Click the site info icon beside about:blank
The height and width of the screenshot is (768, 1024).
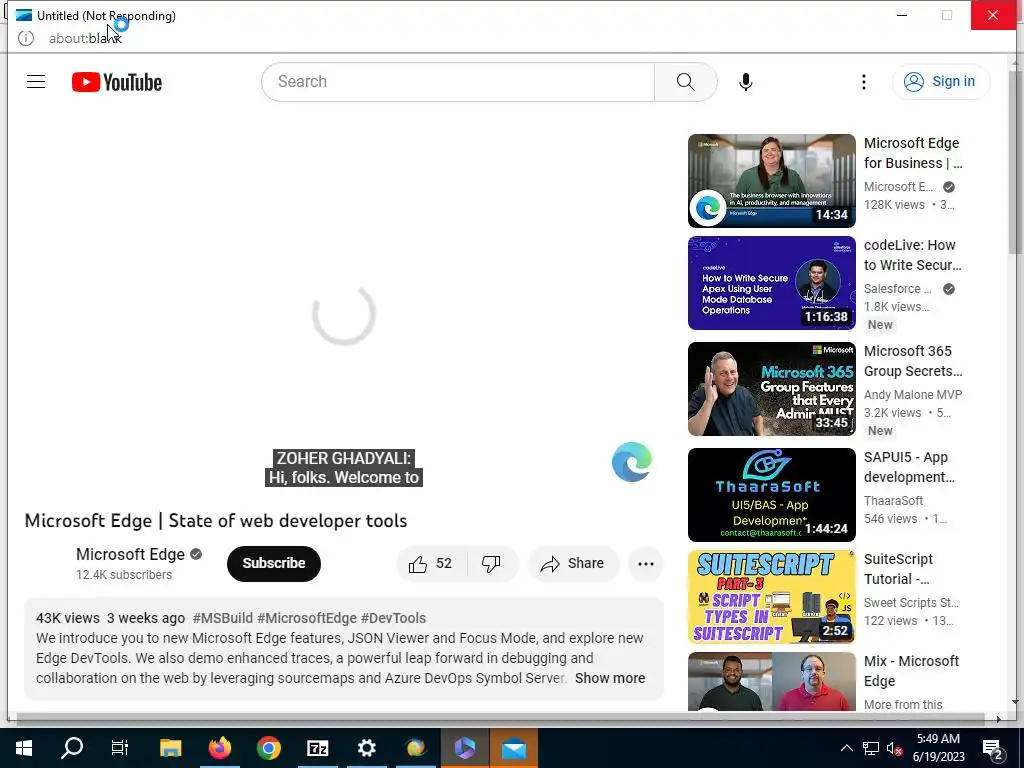click(25, 38)
